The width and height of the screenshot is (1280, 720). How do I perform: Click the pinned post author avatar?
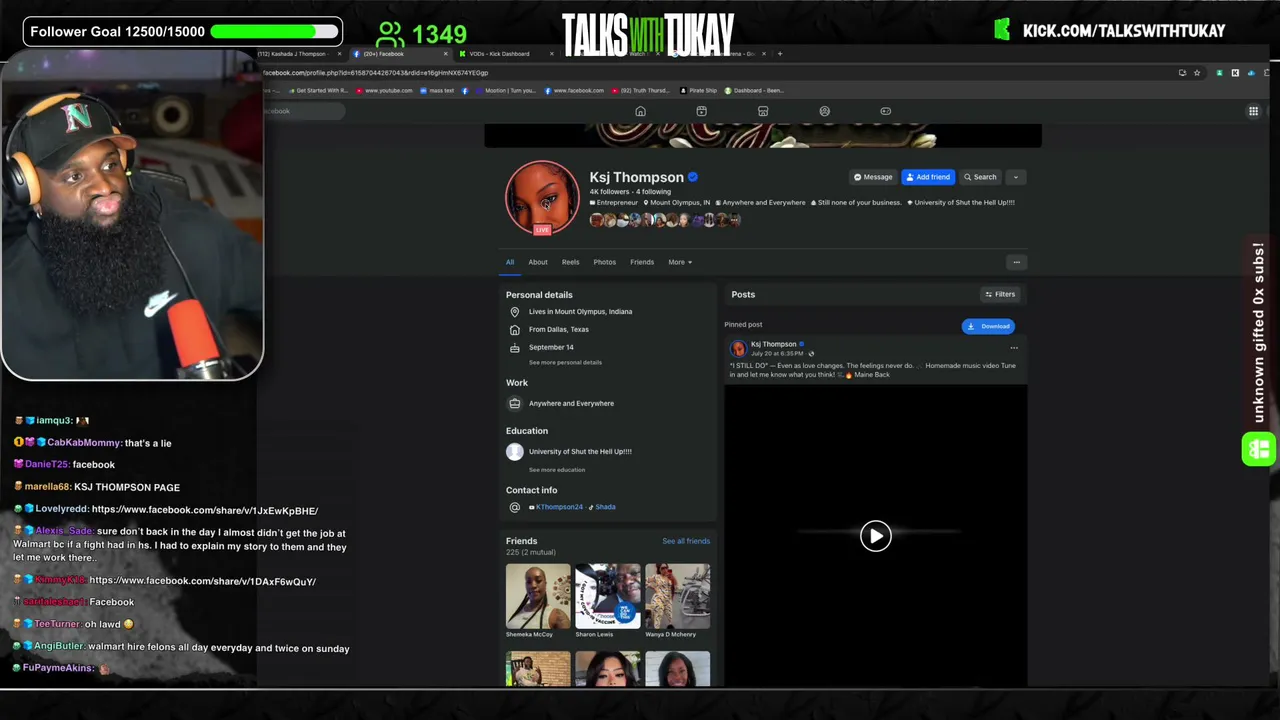click(x=738, y=348)
